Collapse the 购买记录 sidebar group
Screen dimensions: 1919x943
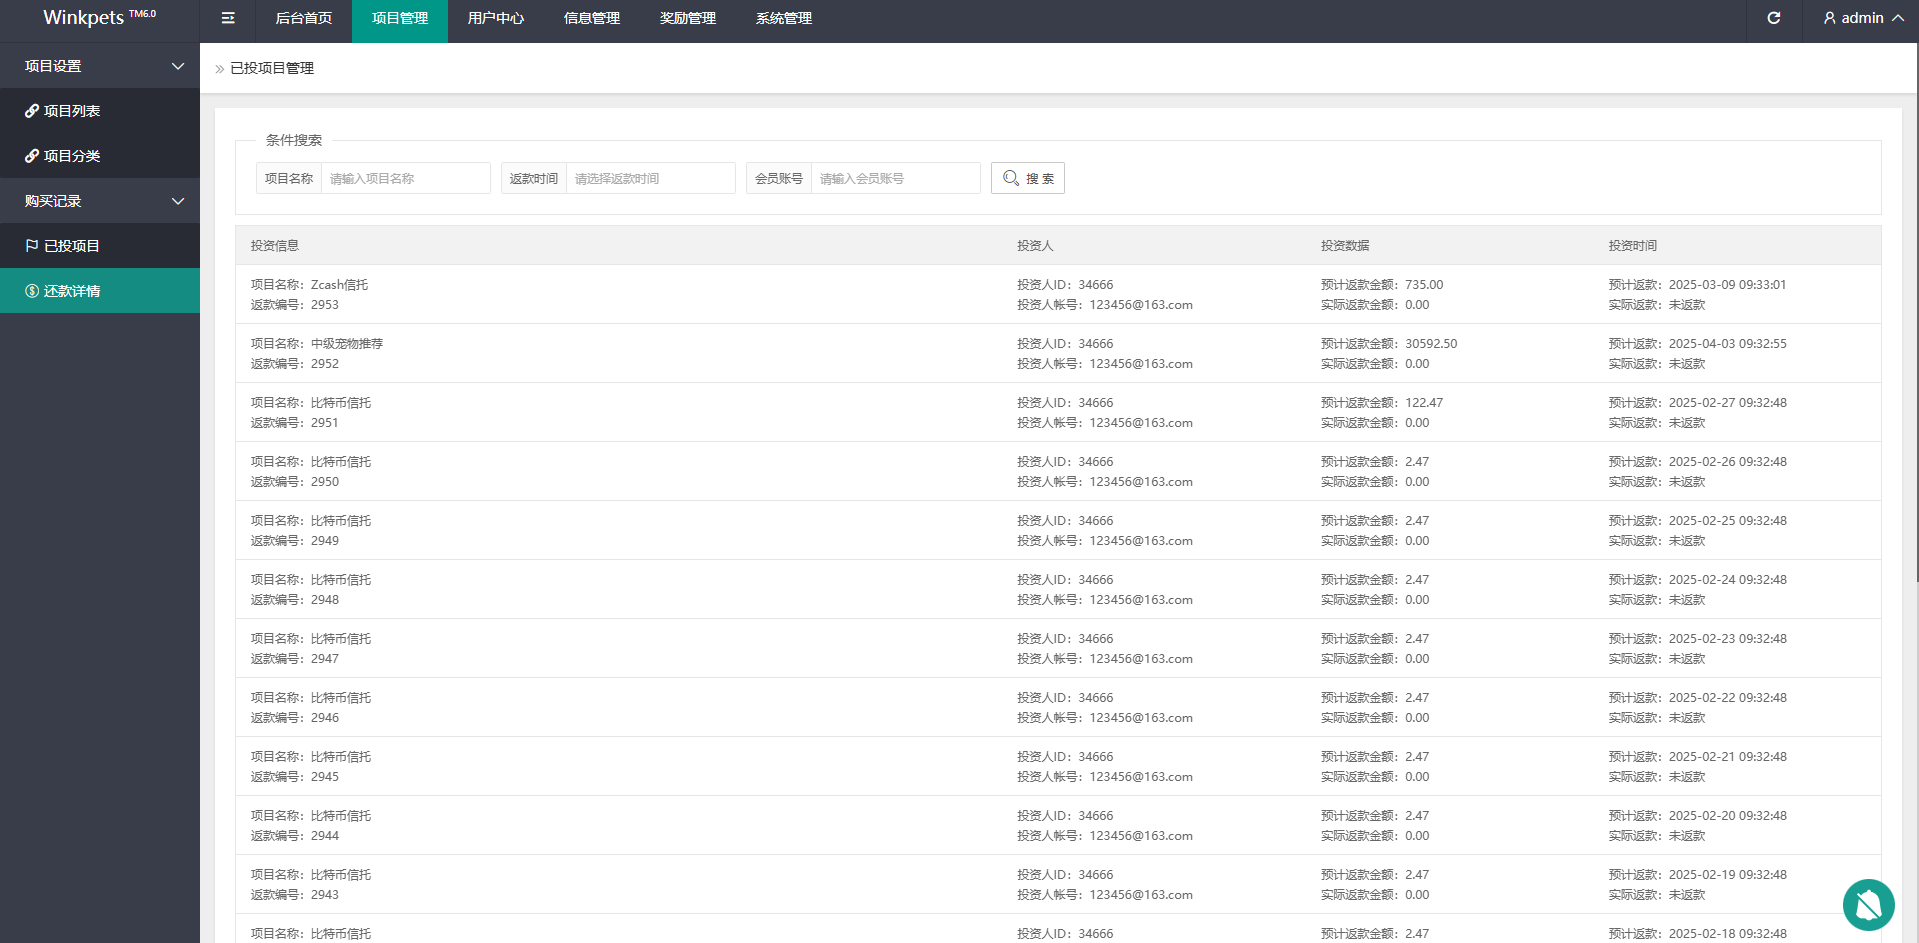(178, 201)
